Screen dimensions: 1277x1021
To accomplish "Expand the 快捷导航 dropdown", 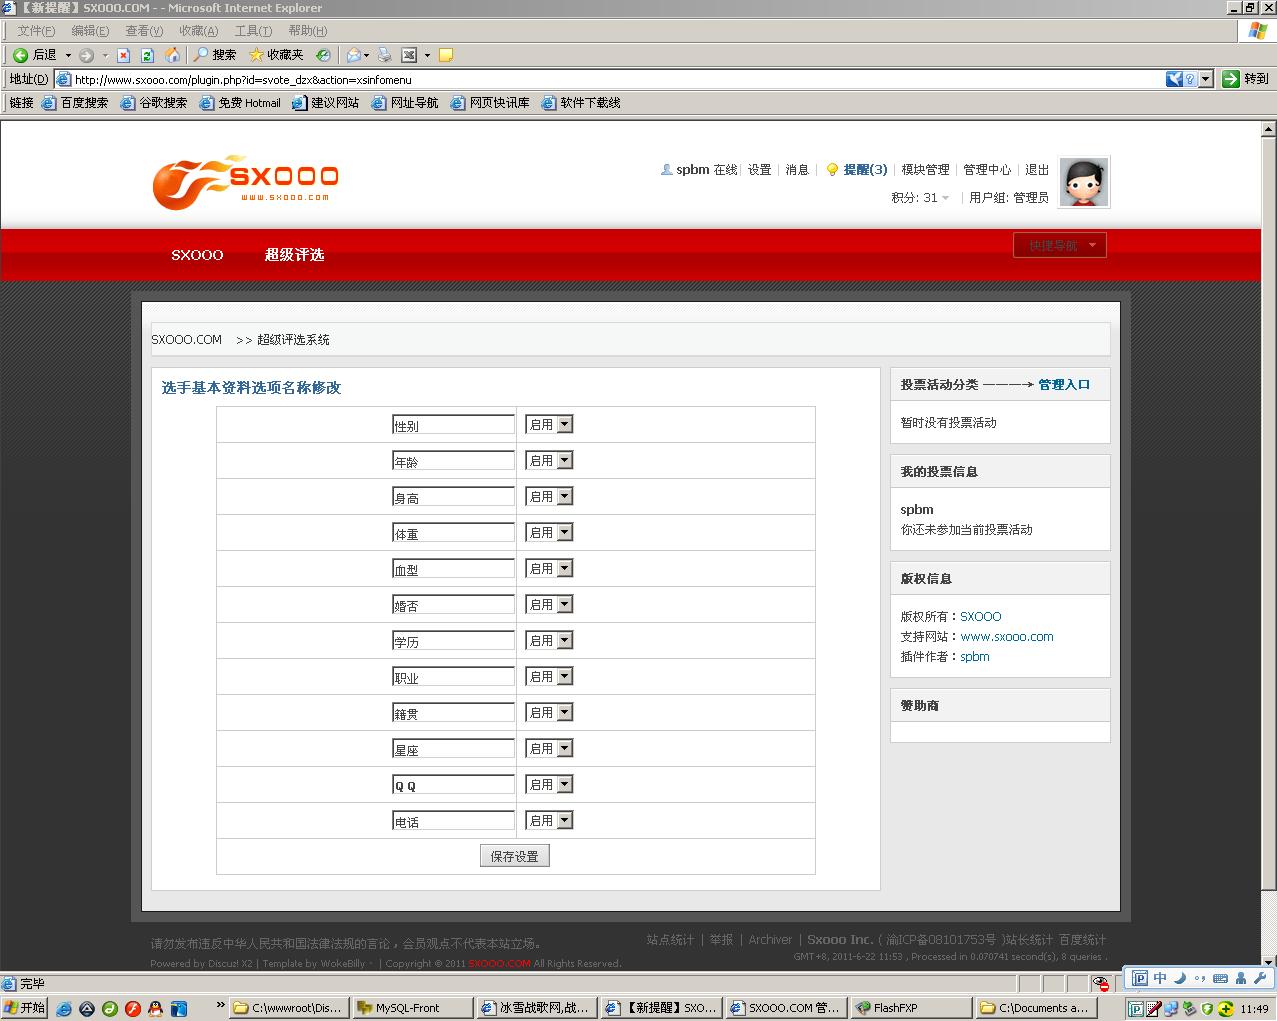I will (x=1059, y=244).
